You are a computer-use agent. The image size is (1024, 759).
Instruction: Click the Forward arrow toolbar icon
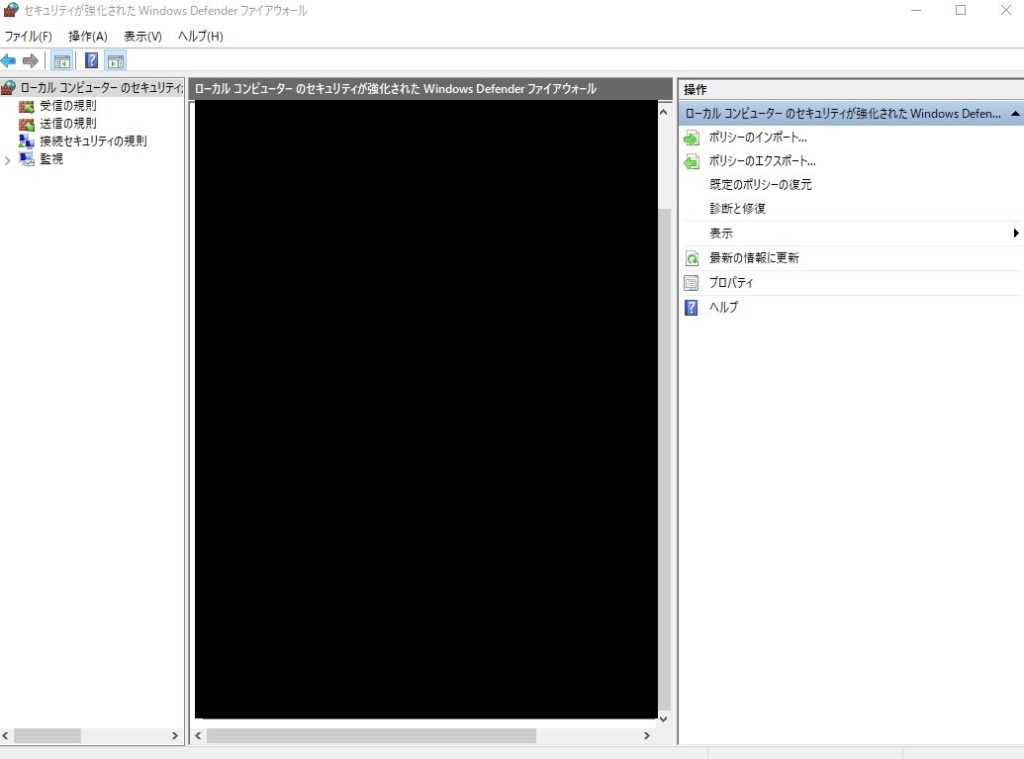tap(30, 61)
